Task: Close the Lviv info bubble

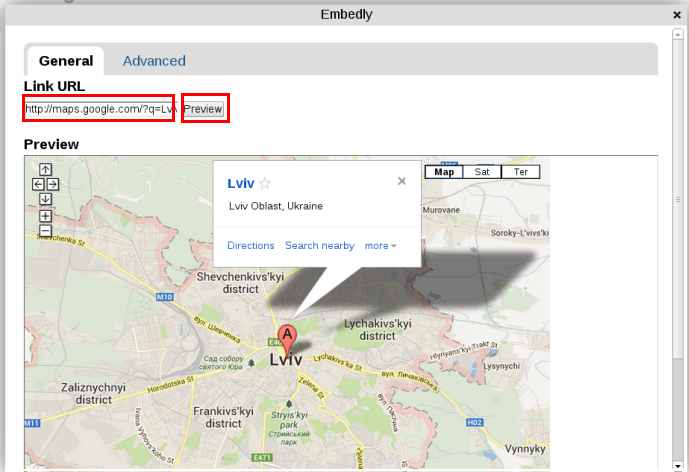Action: 401,181
